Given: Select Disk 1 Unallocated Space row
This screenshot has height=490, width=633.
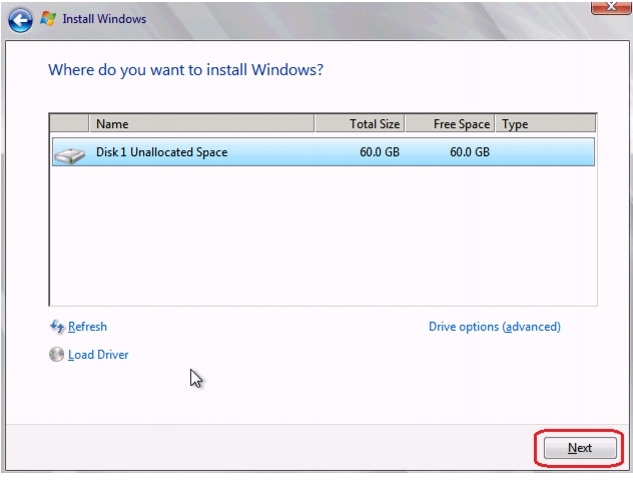Looking at the screenshot, I should [x=323, y=152].
